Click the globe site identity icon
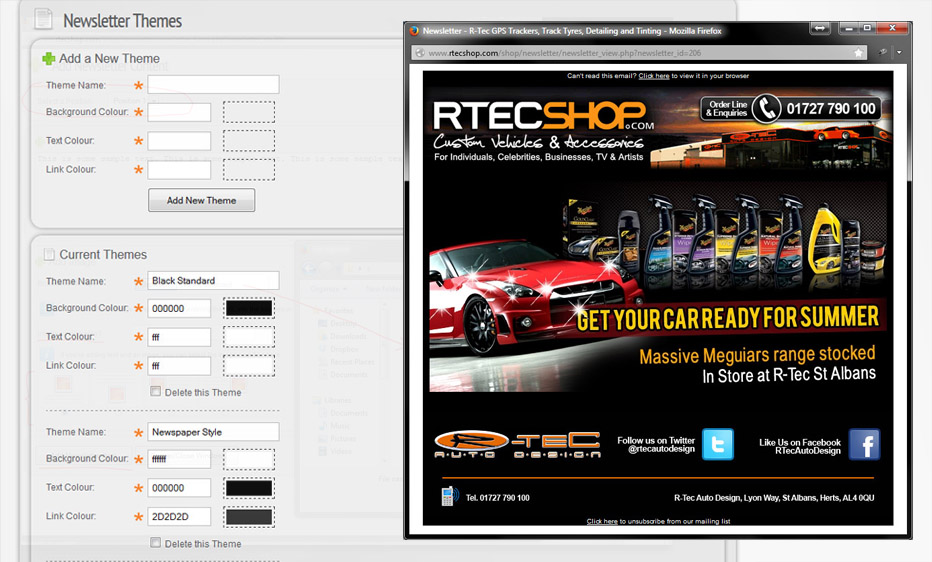Viewport: 932px width, 562px height. [x=420, y=53]
